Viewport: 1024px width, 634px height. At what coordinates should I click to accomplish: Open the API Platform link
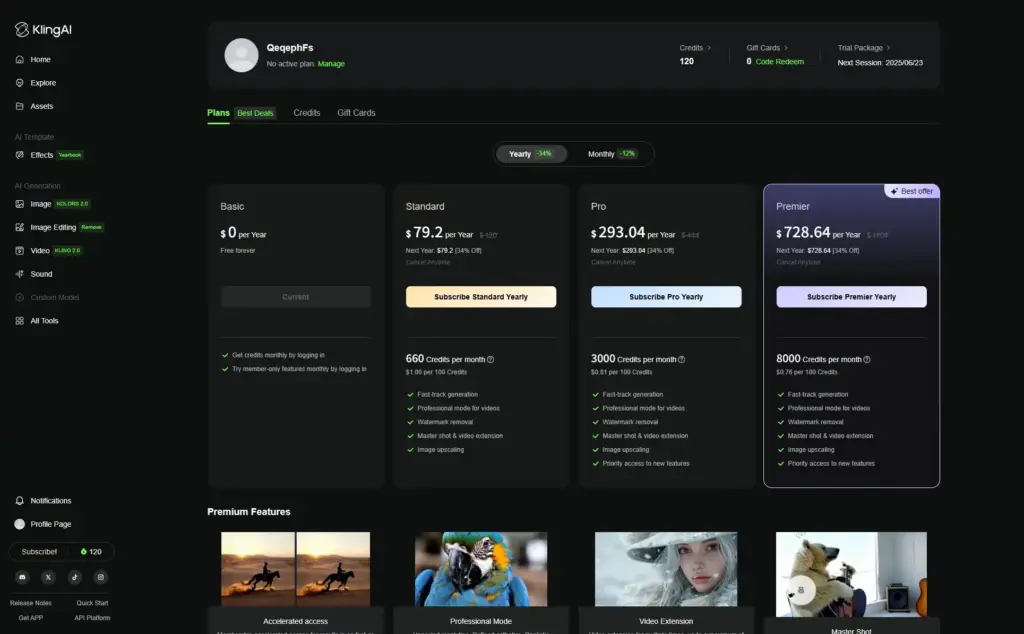pyautogui.click(x=92, y=618)
